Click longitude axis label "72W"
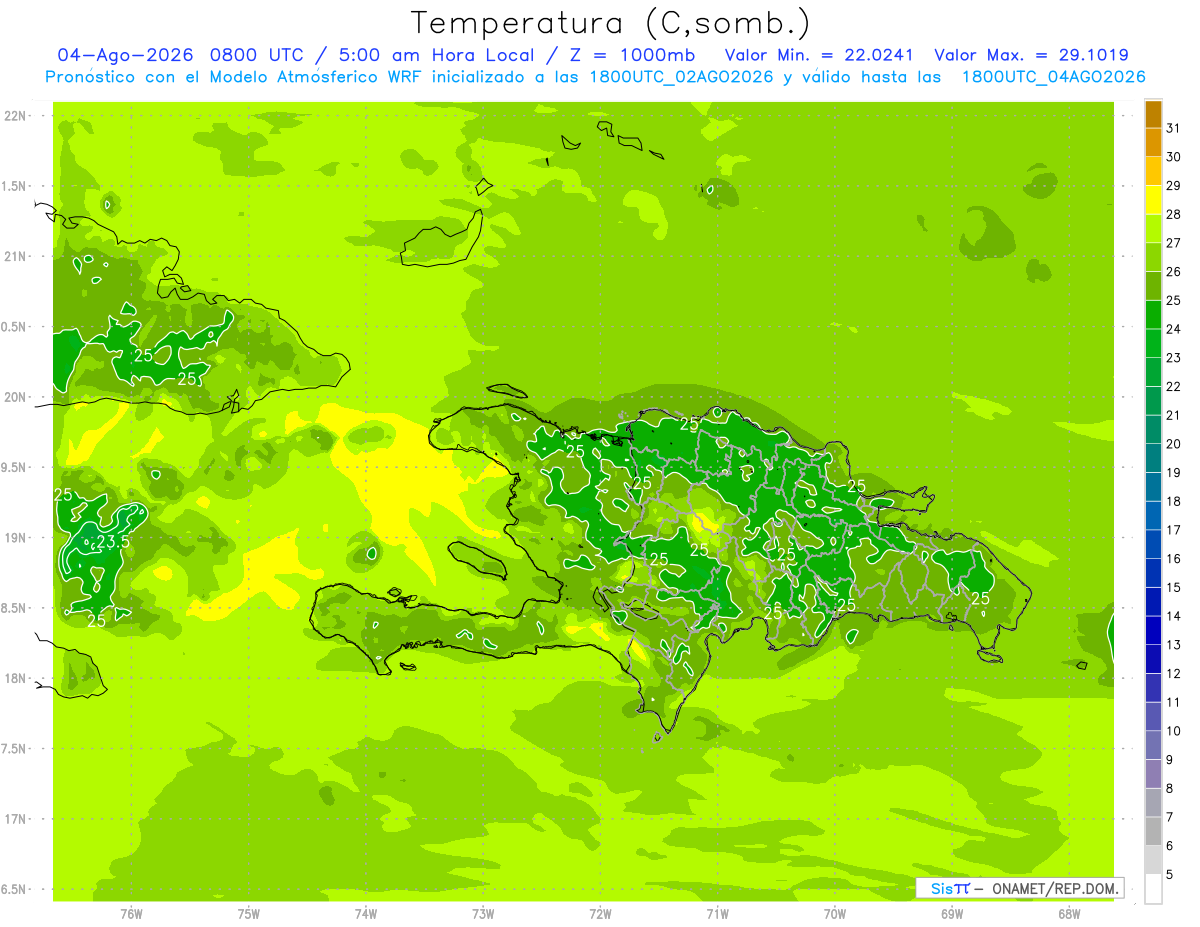 tap(600, 913)
